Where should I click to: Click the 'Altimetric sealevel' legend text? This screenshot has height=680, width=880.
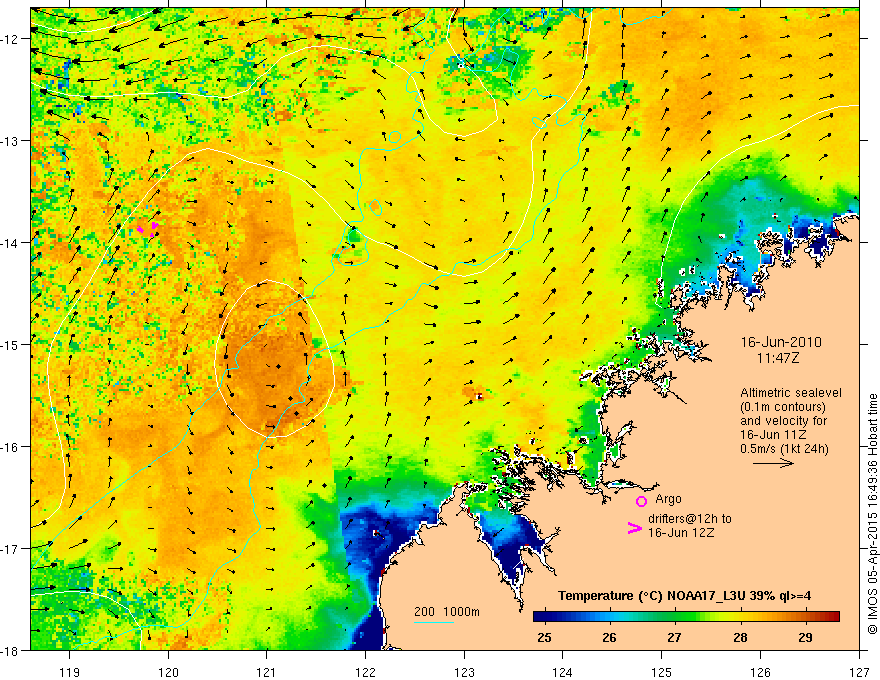(x=791, y=393)
